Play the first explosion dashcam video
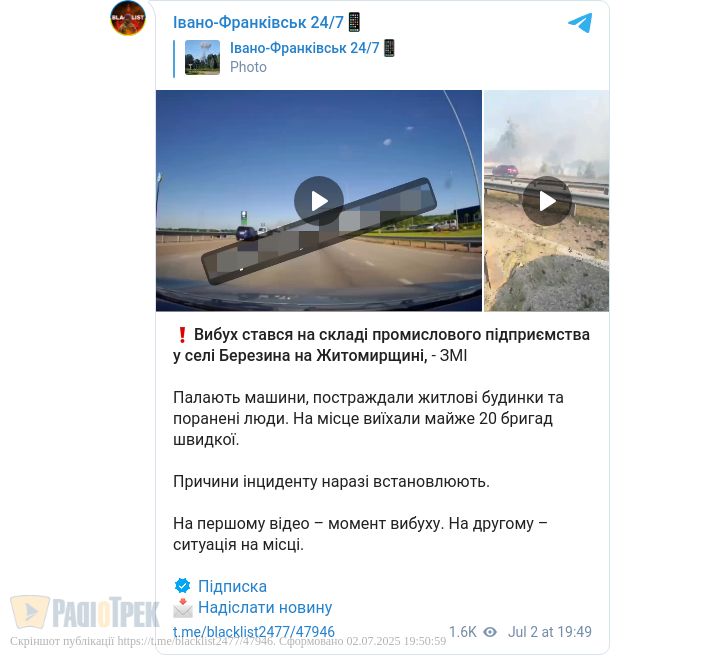 click(x=319, y=201)
